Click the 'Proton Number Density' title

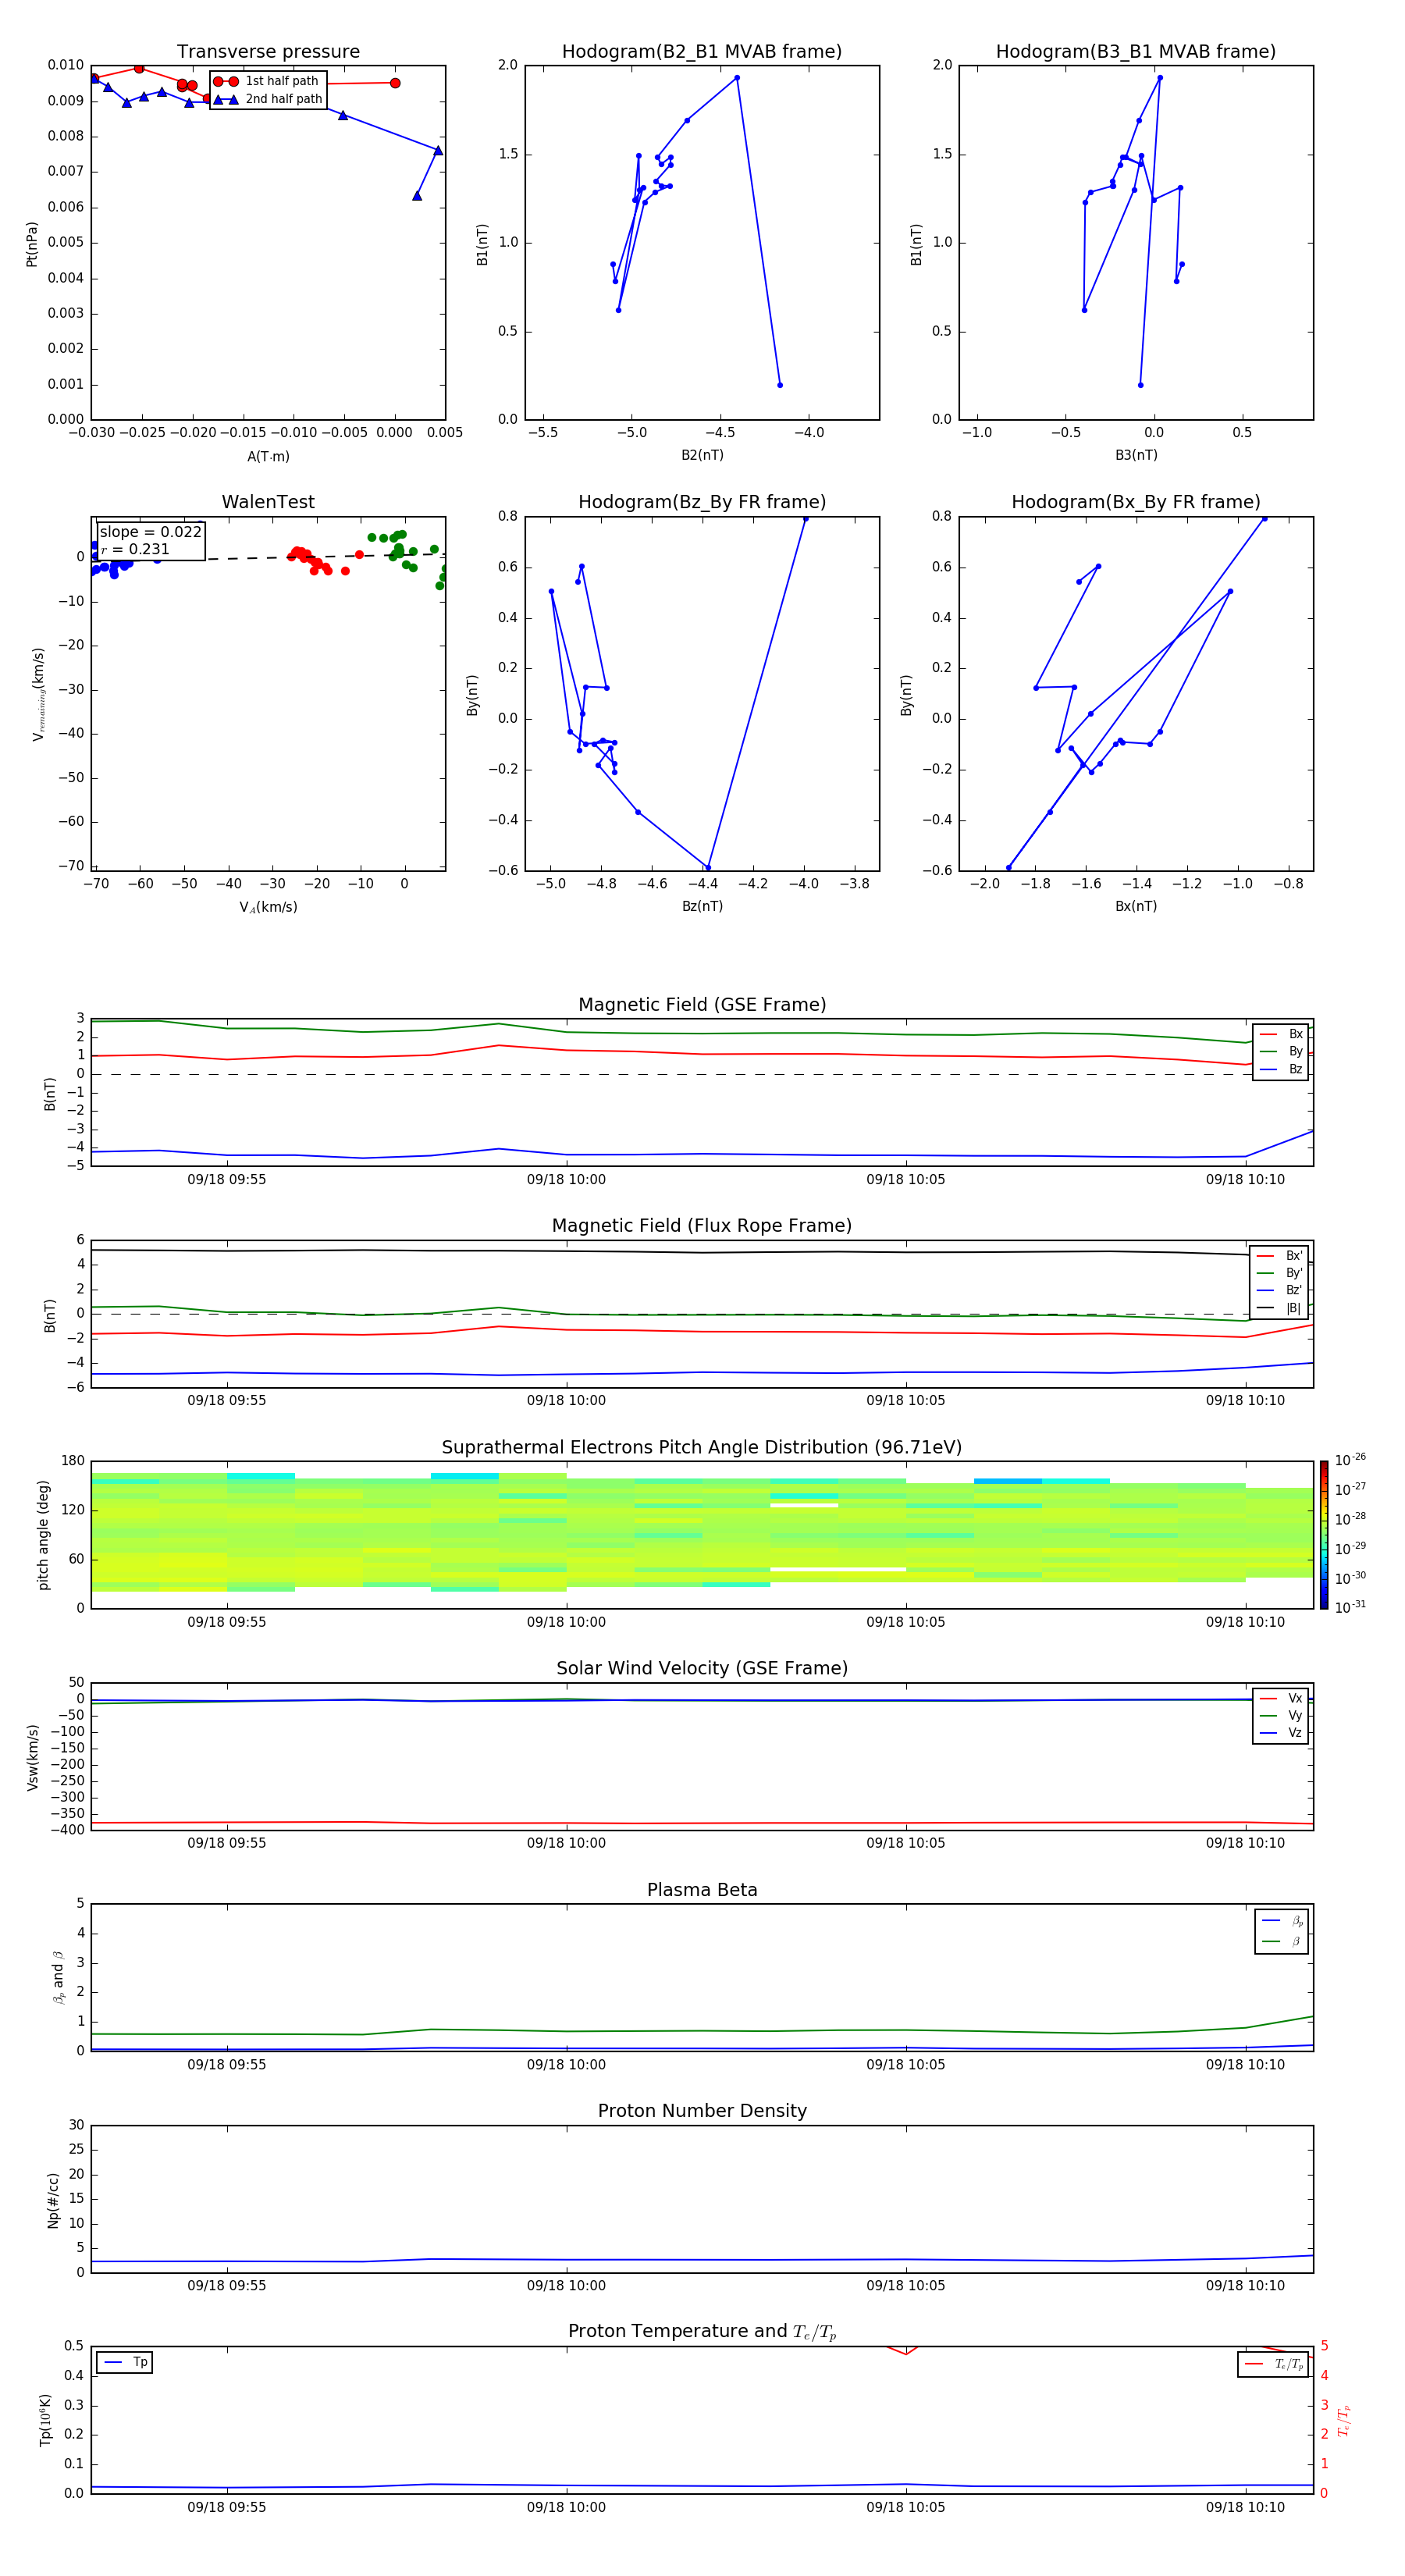pos(702,2111)
